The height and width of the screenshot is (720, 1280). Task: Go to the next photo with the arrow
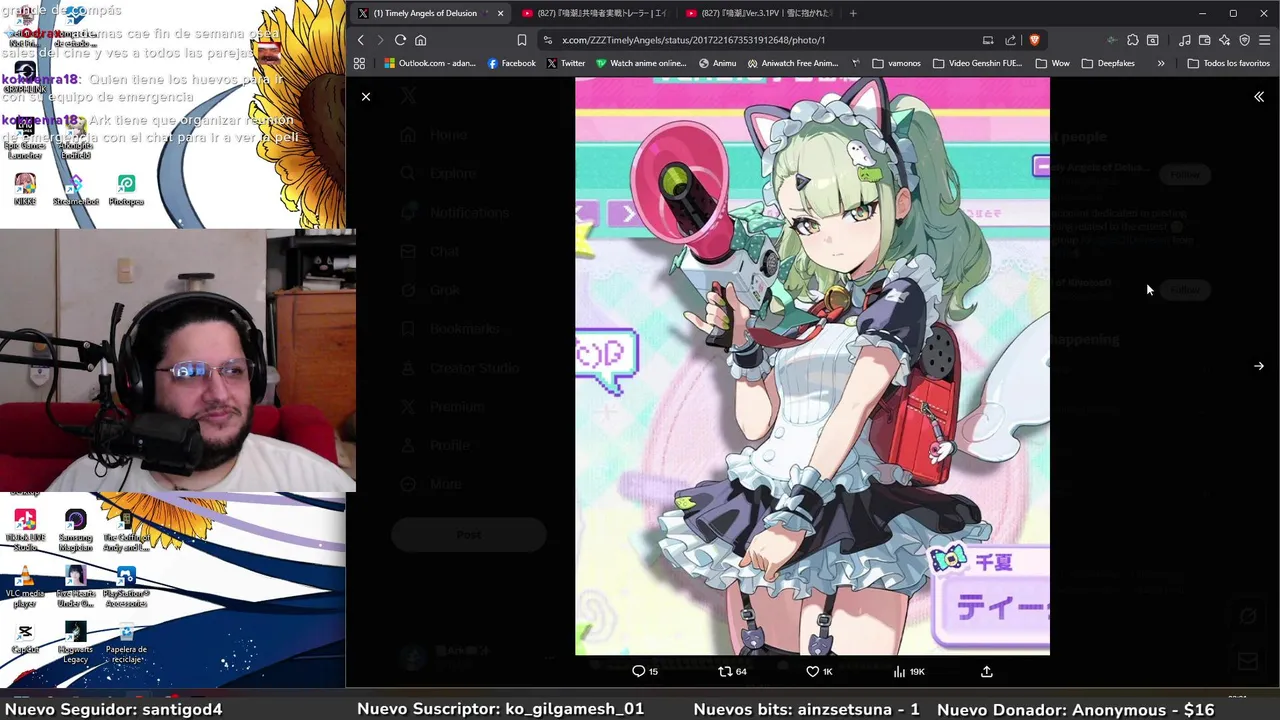coord(1259,366)
